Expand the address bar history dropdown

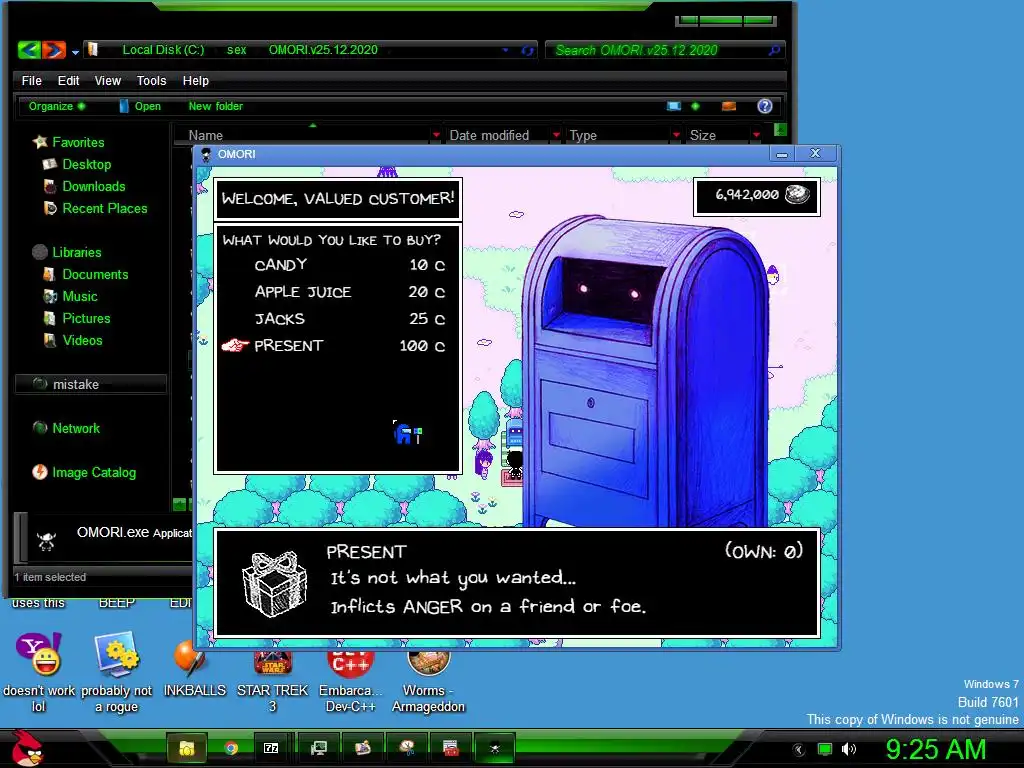pyautogui.click(x=505, y=50)
